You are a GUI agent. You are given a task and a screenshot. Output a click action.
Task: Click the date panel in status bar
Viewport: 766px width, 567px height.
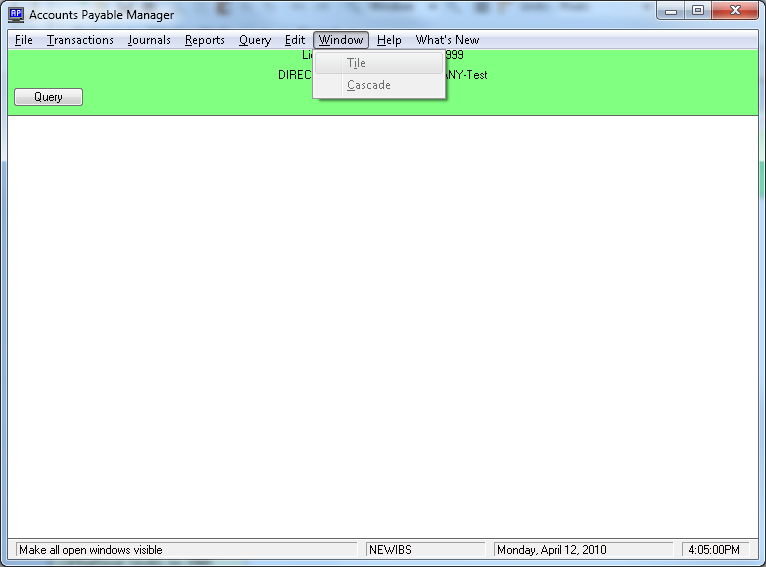(x=584, y=550)
